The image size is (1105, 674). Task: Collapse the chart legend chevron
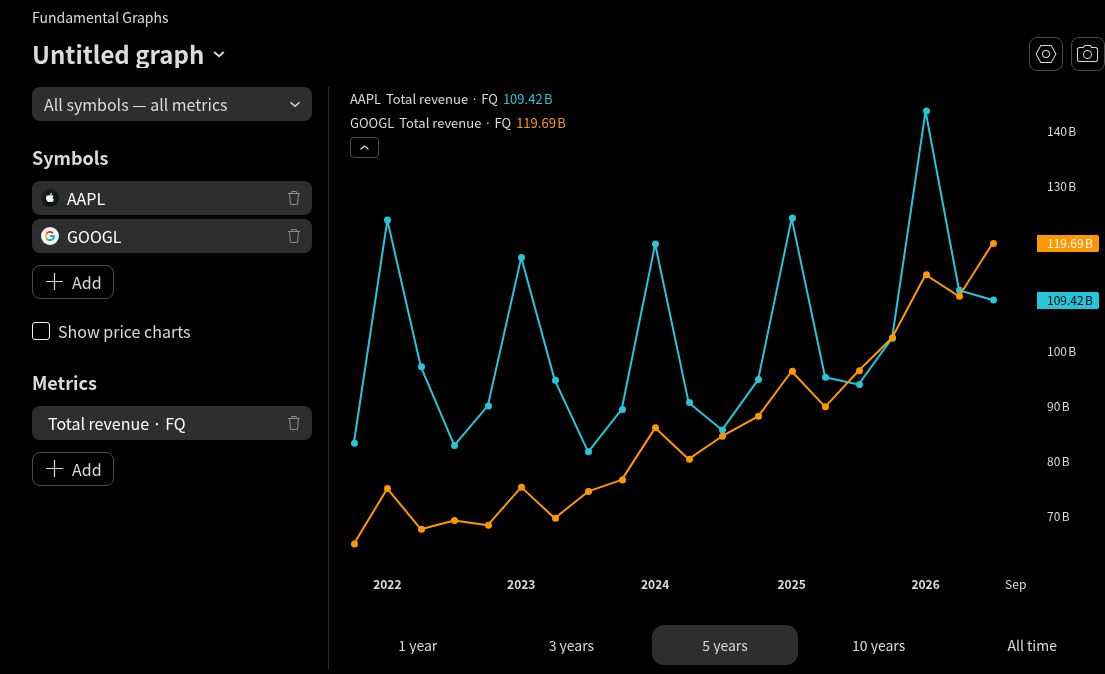pyautogui.click(x=364, y=147)
